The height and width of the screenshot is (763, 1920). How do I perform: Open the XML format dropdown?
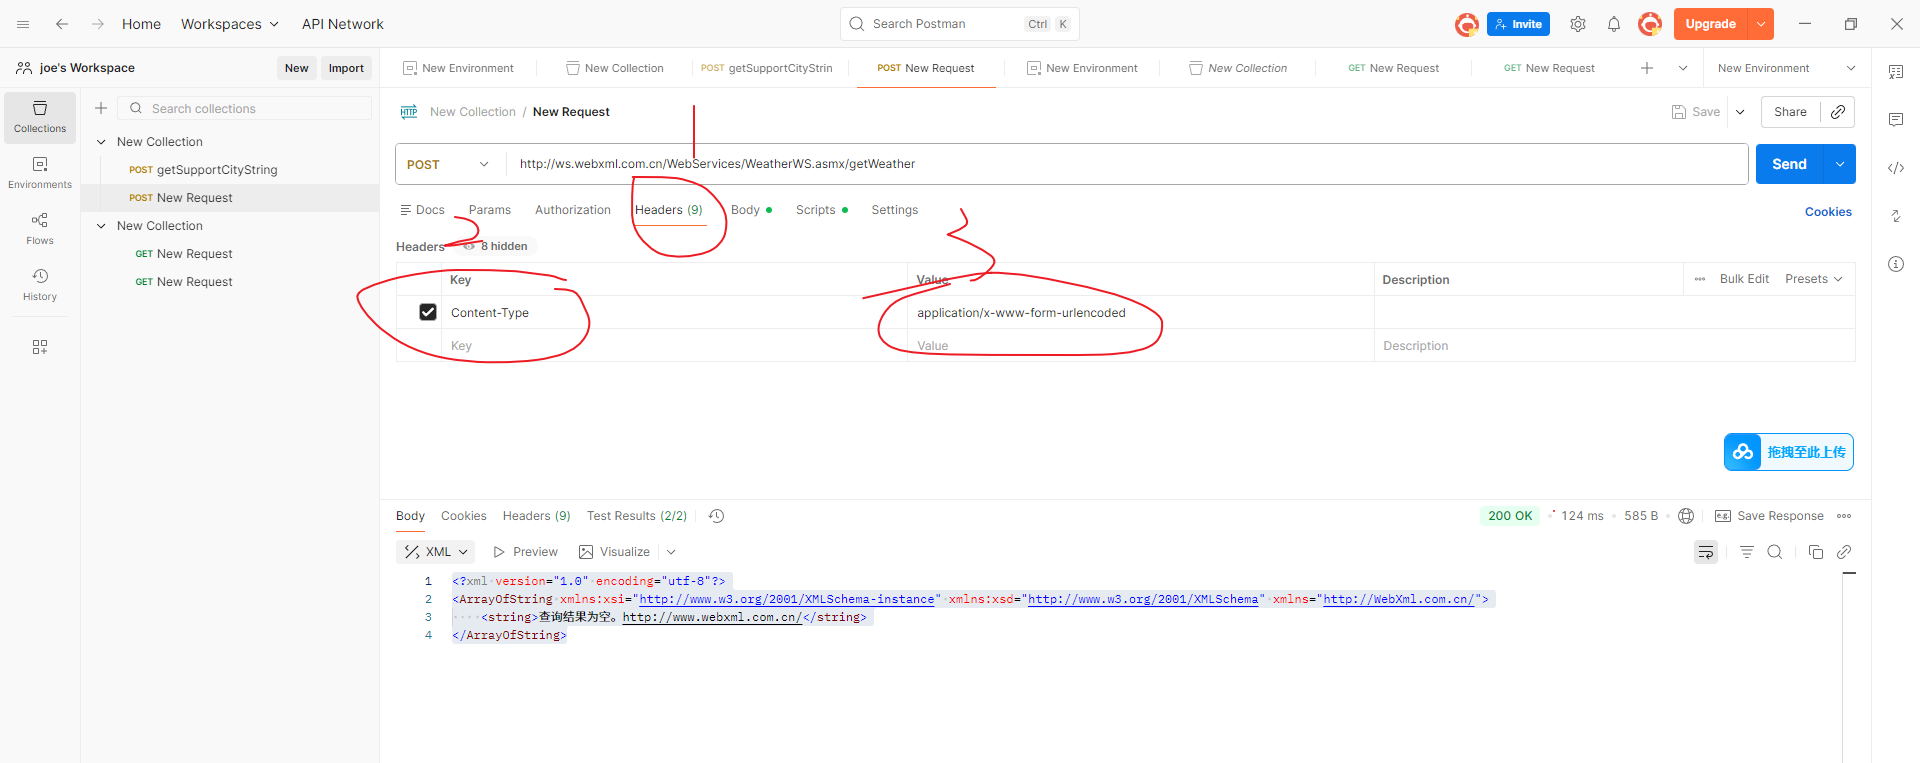436,552
